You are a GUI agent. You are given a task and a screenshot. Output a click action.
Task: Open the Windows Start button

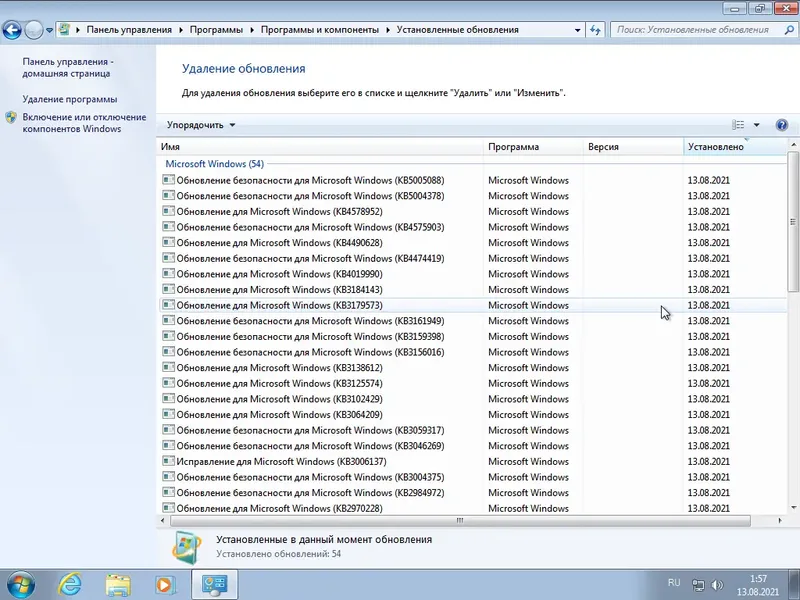[x=20, y=585]
